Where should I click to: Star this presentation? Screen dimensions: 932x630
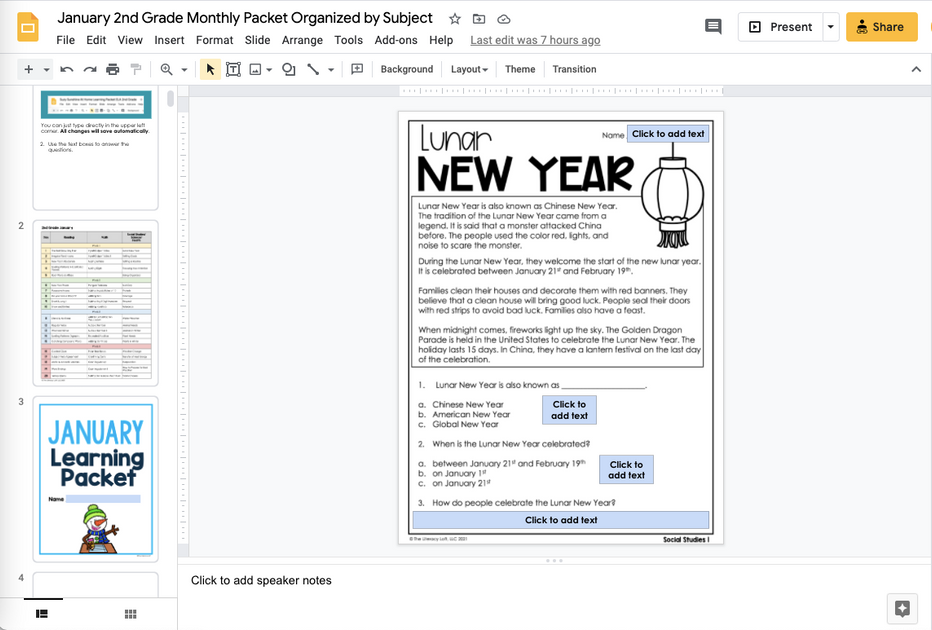pos(453,18)
